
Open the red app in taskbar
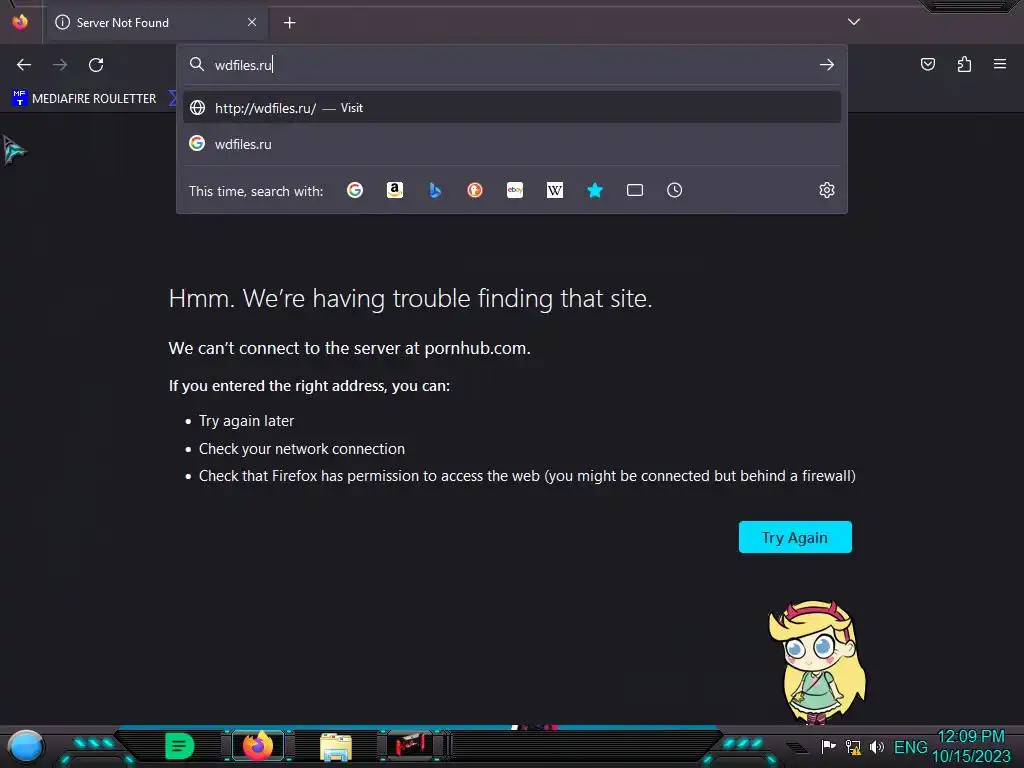pos(409,746)
